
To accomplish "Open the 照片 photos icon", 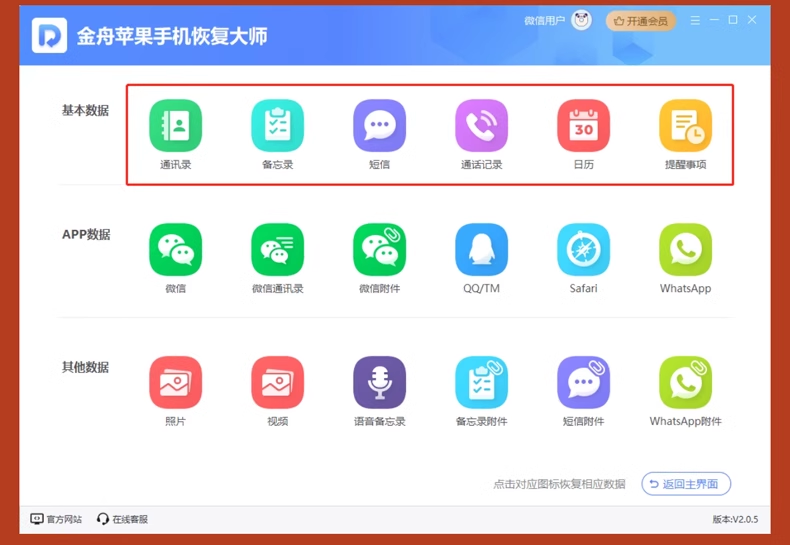I will tap(175, 382).
